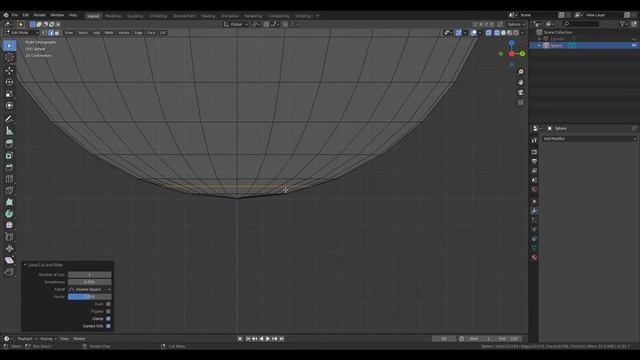Toggle the Clamp checkbox
The image size is (640, 360).
tap(108, 319)
